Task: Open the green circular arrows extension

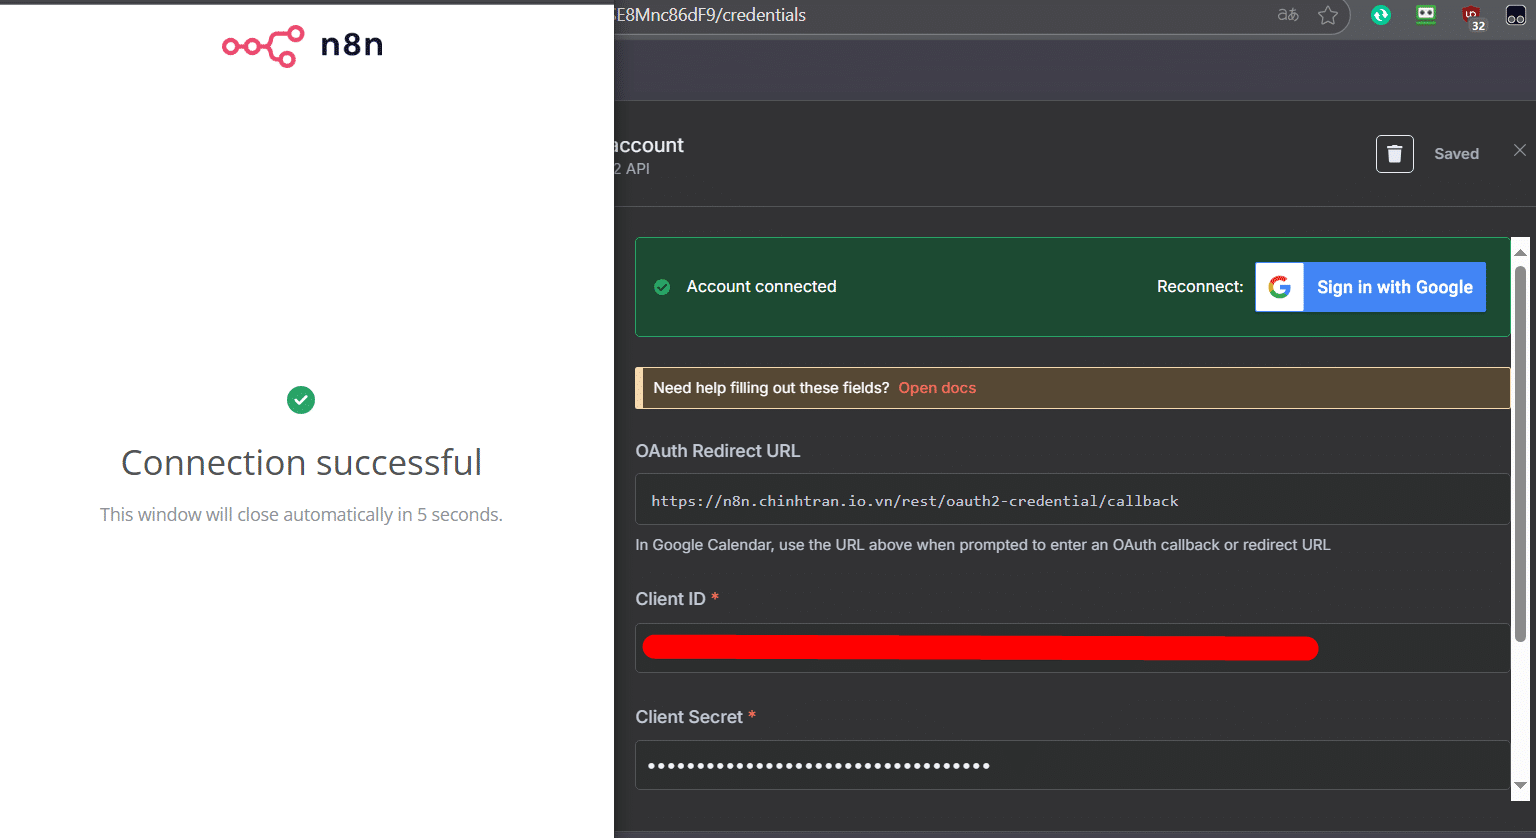Action: [1381, 15]
